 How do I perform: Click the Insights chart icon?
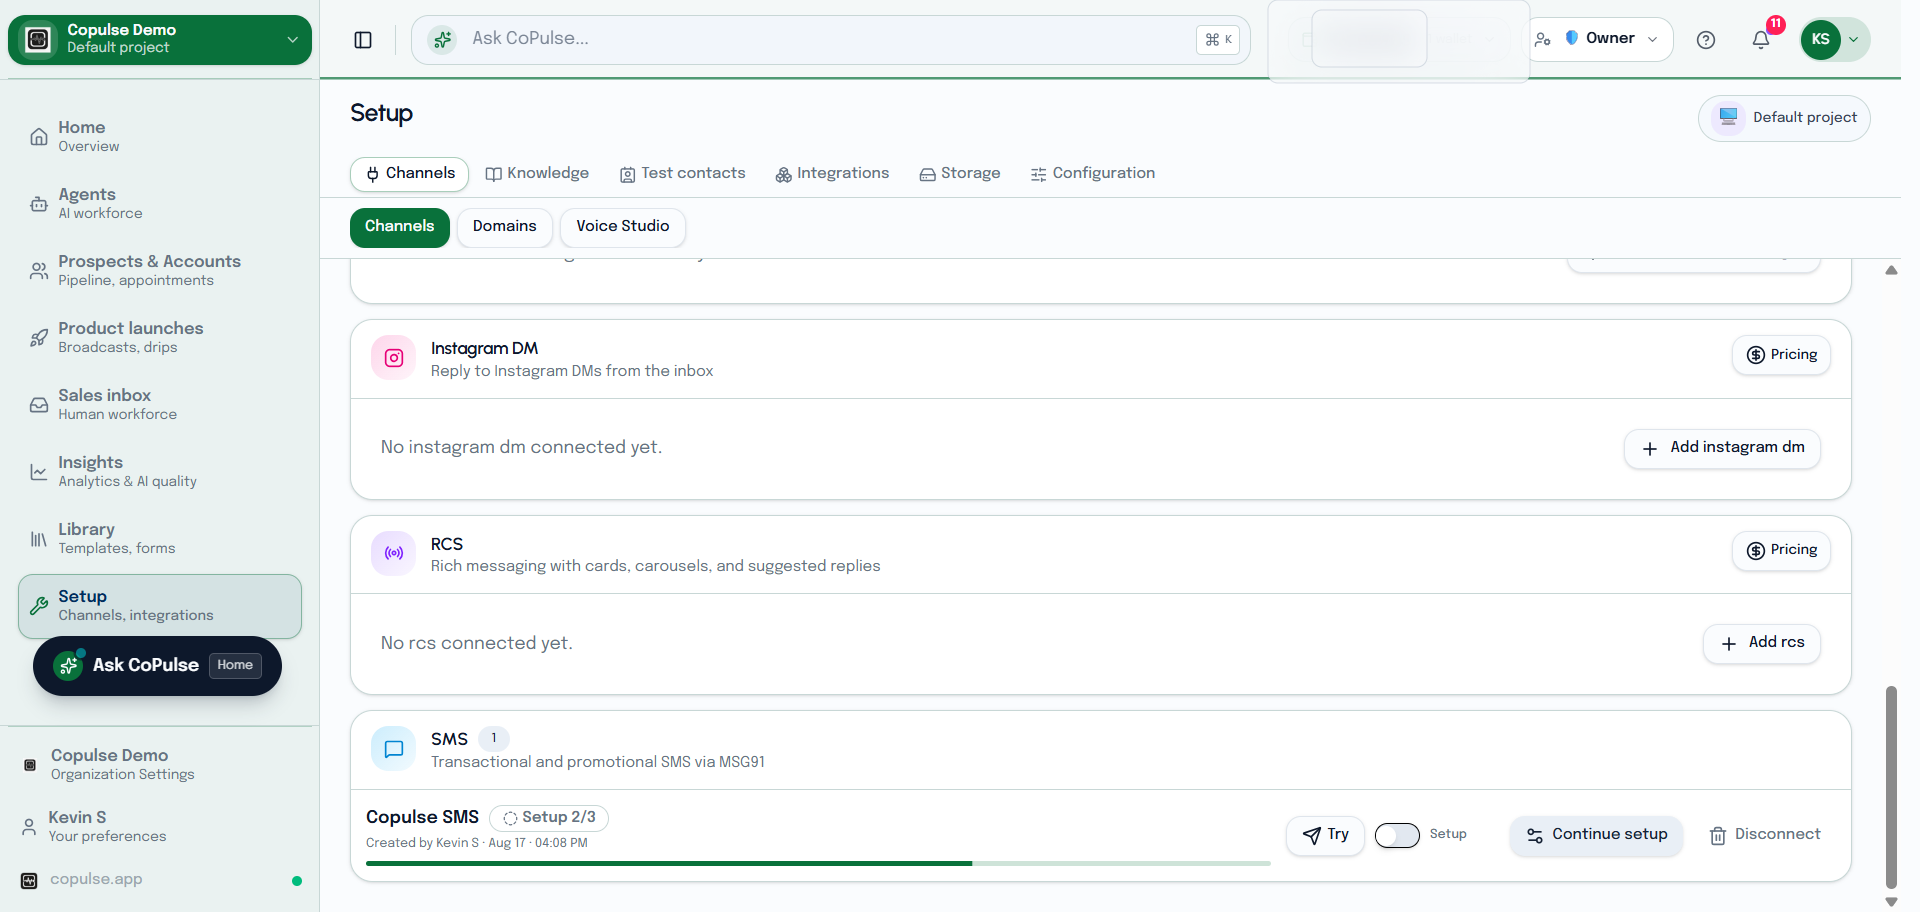[x=38, y=472]
